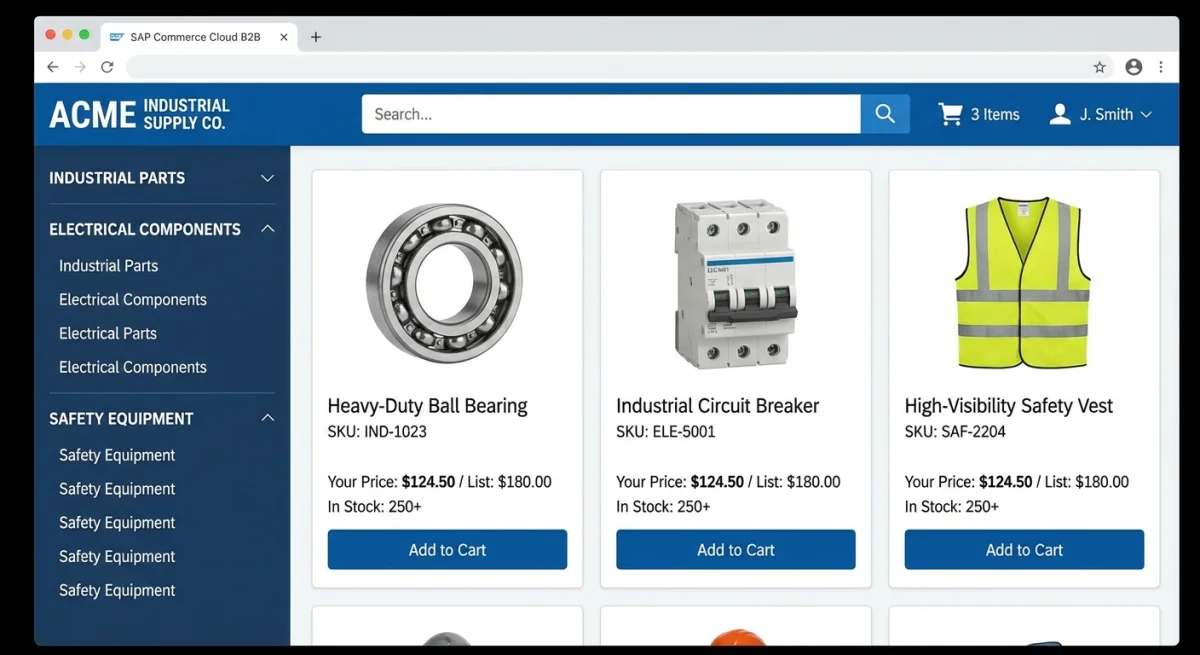
Task: View the Industrial Circuit Breaker product image
Action: (x=735, y=283)
